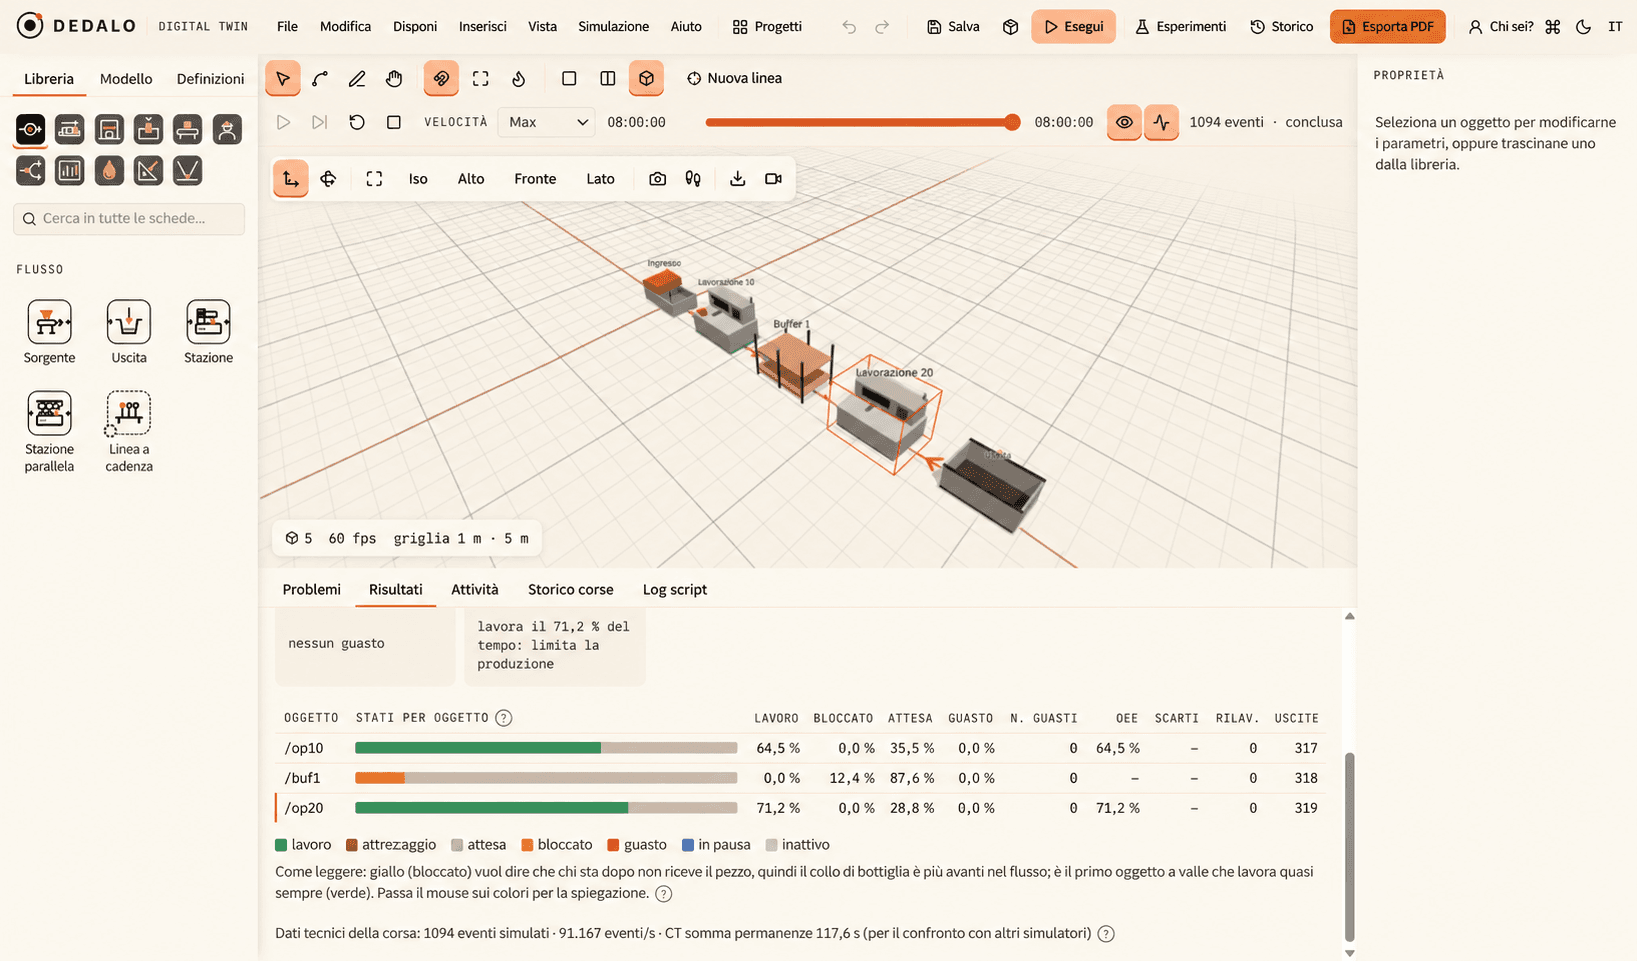
Task: Add a Sorgente element from library
Action: click(49, 333)
